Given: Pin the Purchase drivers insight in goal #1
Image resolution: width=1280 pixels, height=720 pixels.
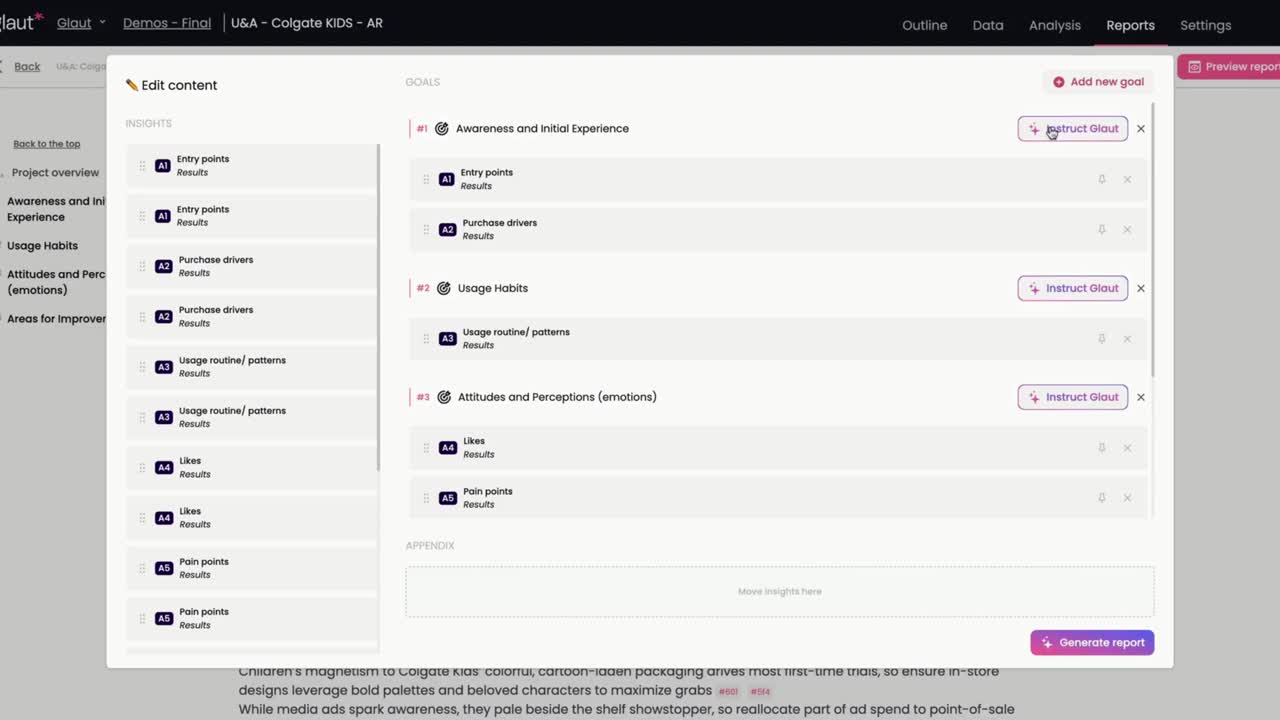Looking at the screenshot, I should coord(1102,229).
